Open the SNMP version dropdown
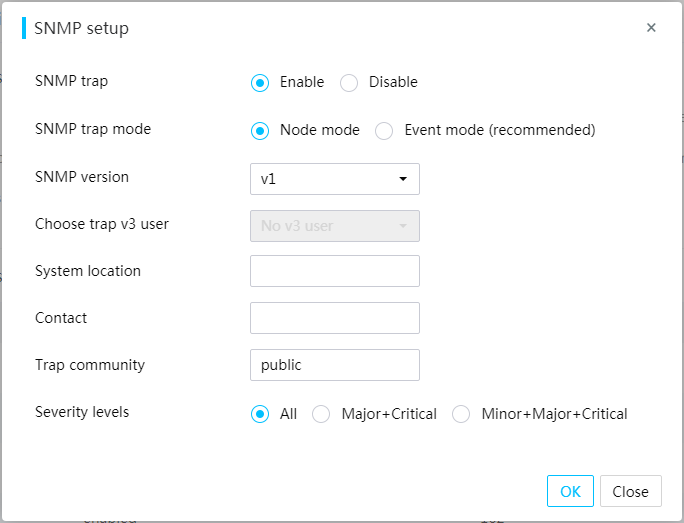The image size is (684, 523). (x=335, y=179)
